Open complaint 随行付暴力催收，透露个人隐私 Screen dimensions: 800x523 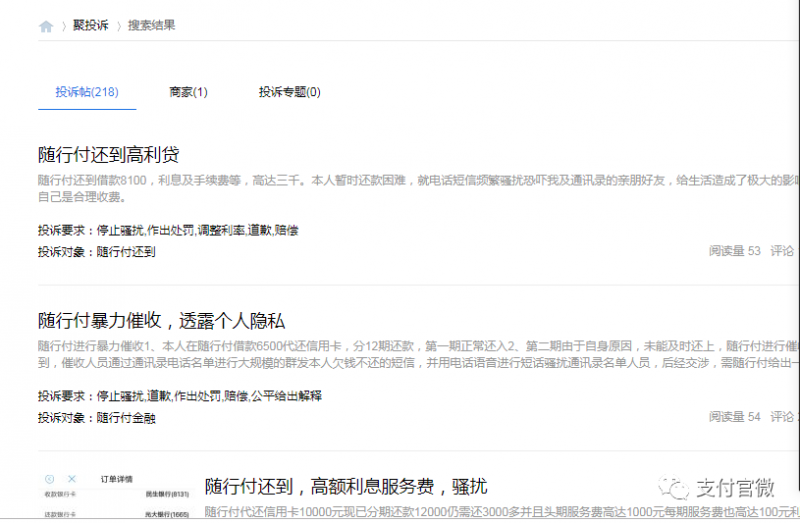(161, 320)
